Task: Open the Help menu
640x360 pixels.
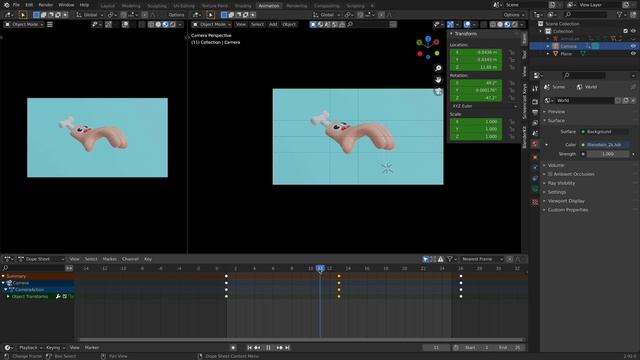Action: [84, 5]
